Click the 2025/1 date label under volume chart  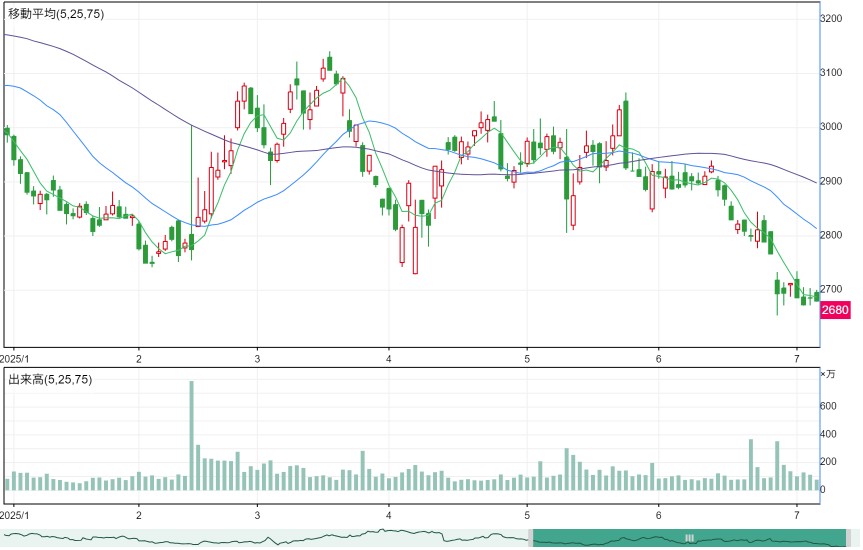(14, 515)
